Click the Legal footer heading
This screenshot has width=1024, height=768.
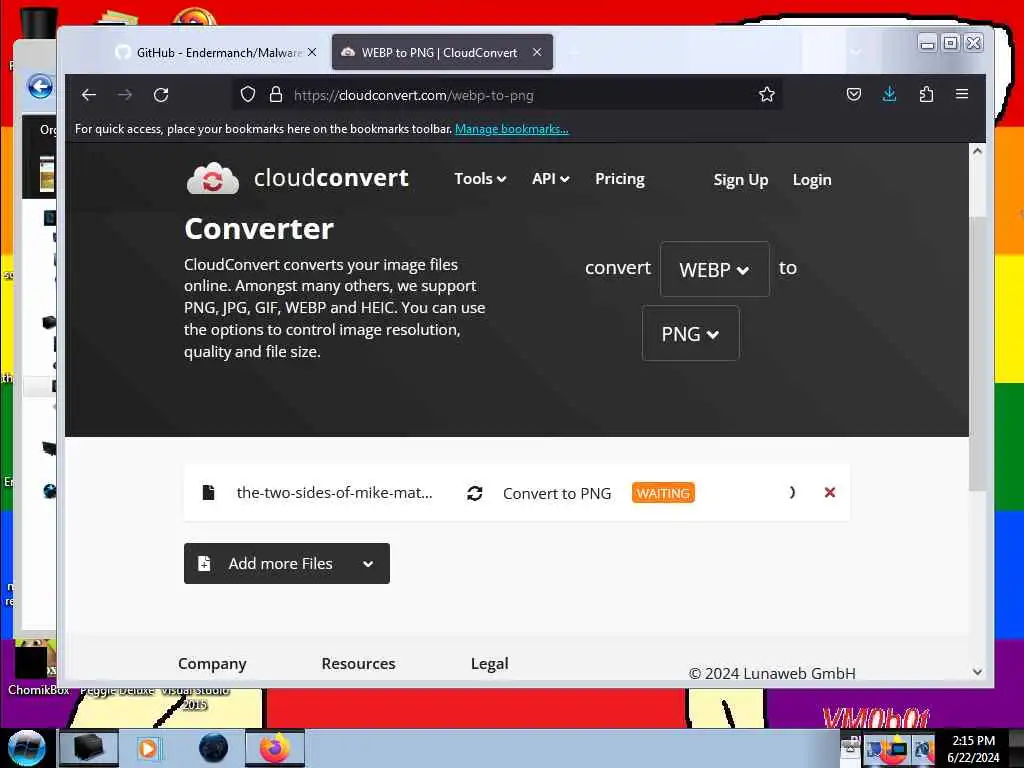tap(490, 664)
